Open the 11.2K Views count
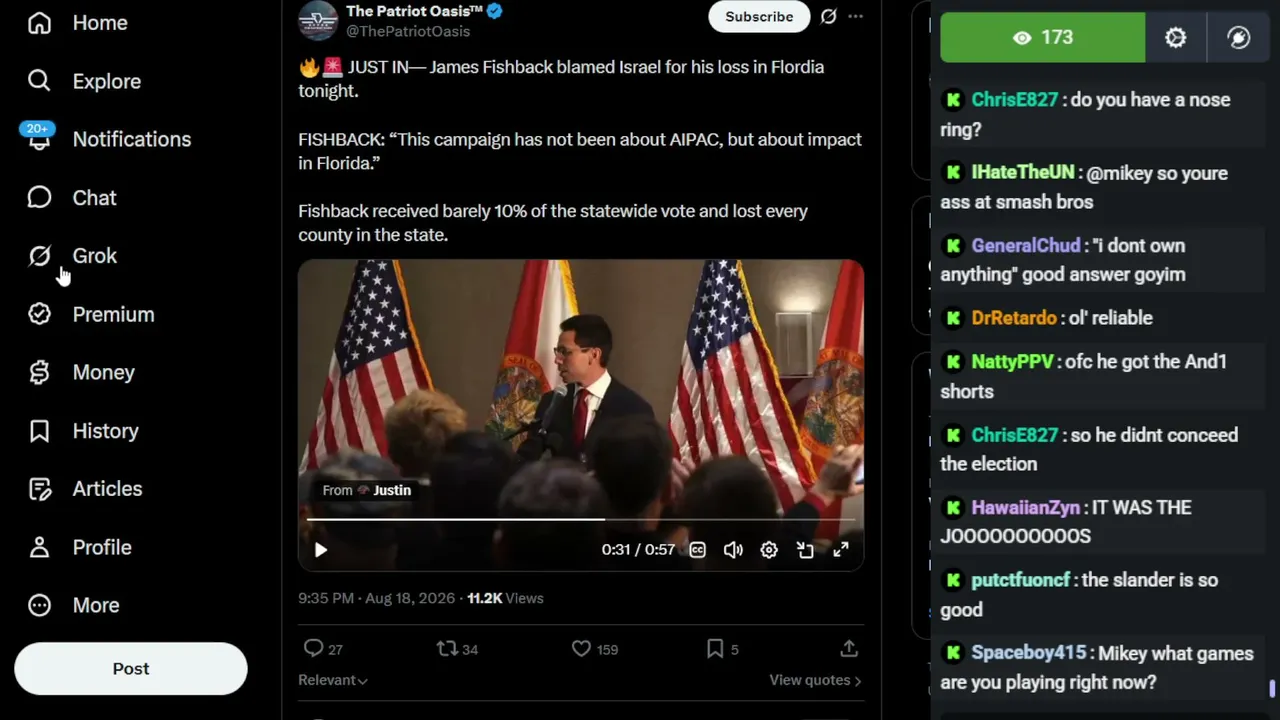 505,598
